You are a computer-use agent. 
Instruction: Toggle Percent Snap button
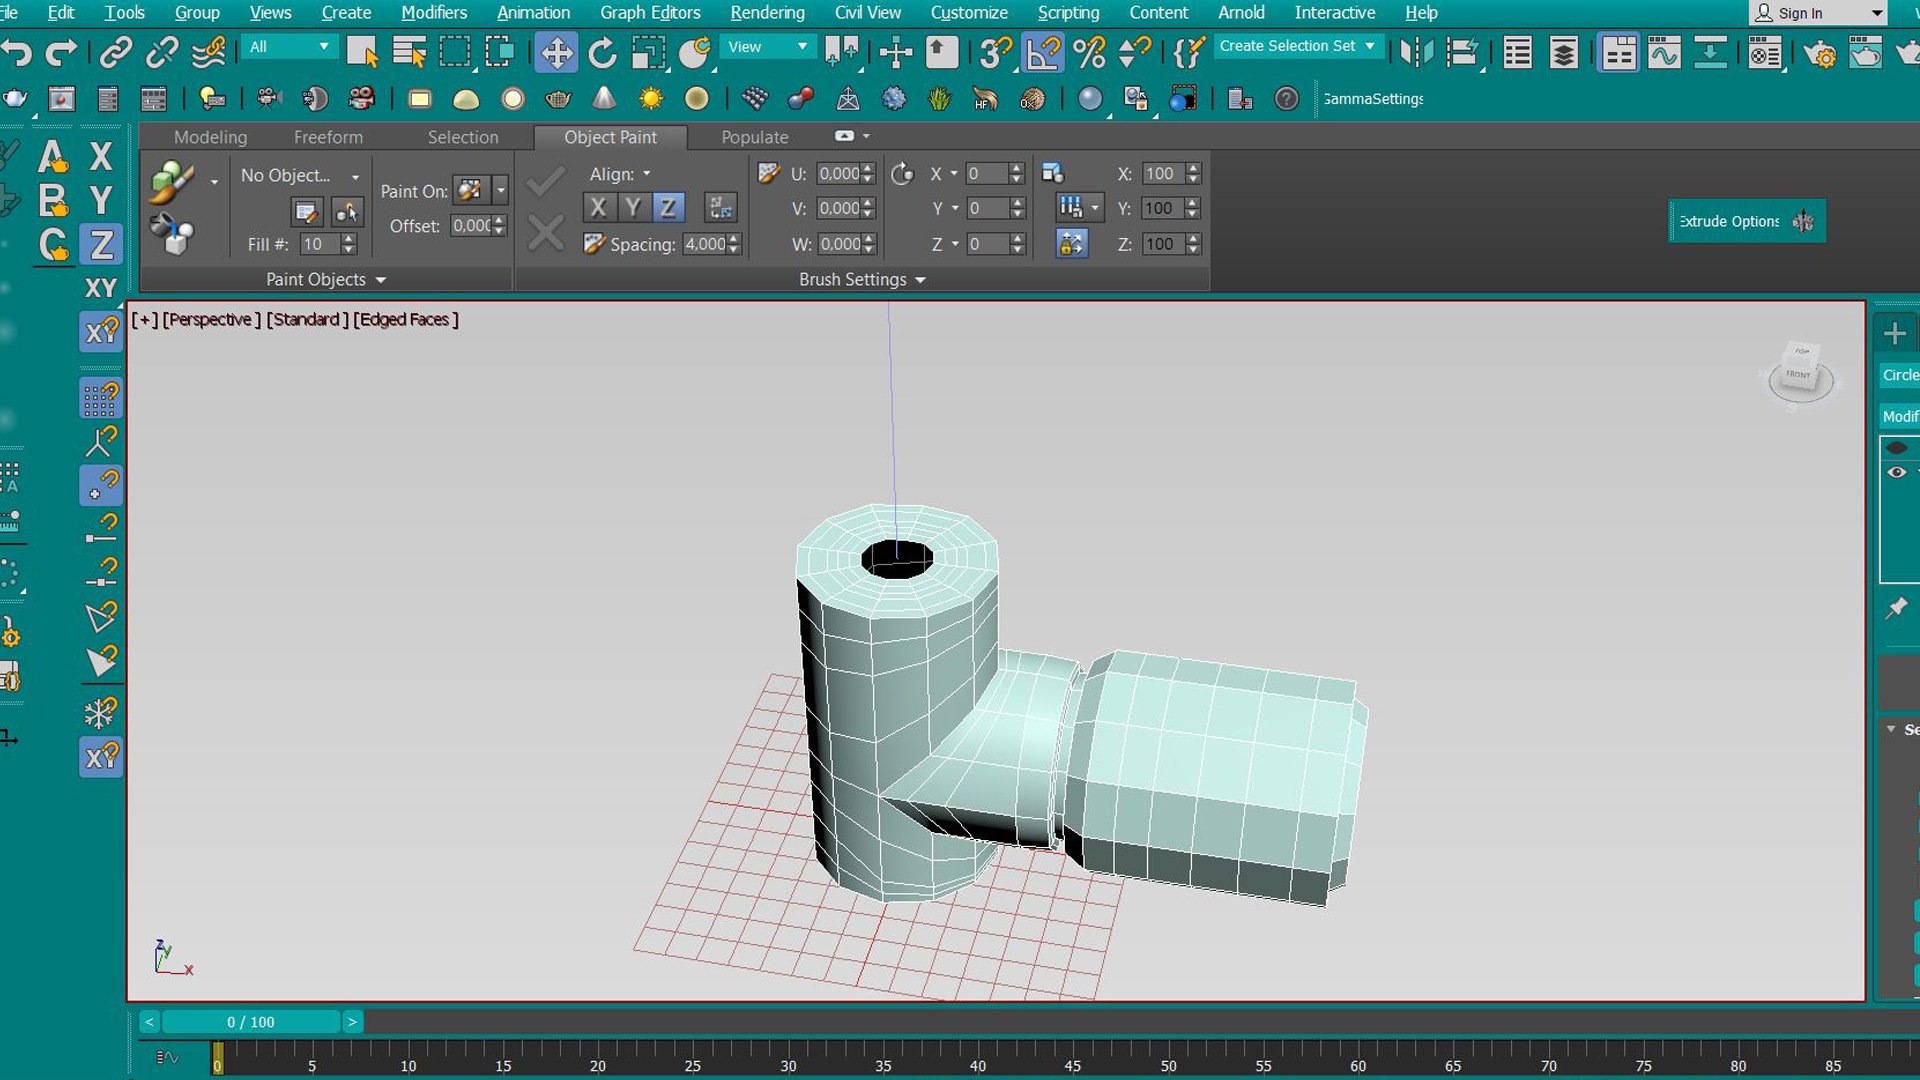coord(1089,52)
